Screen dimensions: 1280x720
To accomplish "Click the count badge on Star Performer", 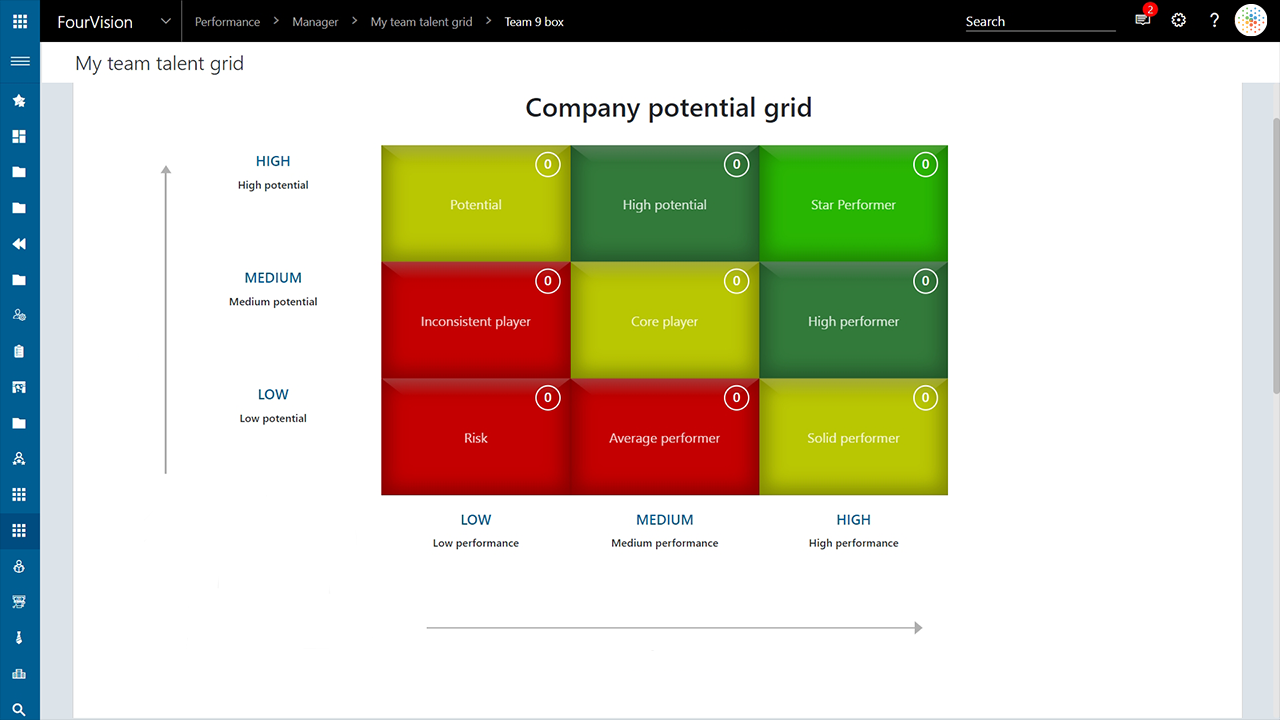I will tap(925, 164).
